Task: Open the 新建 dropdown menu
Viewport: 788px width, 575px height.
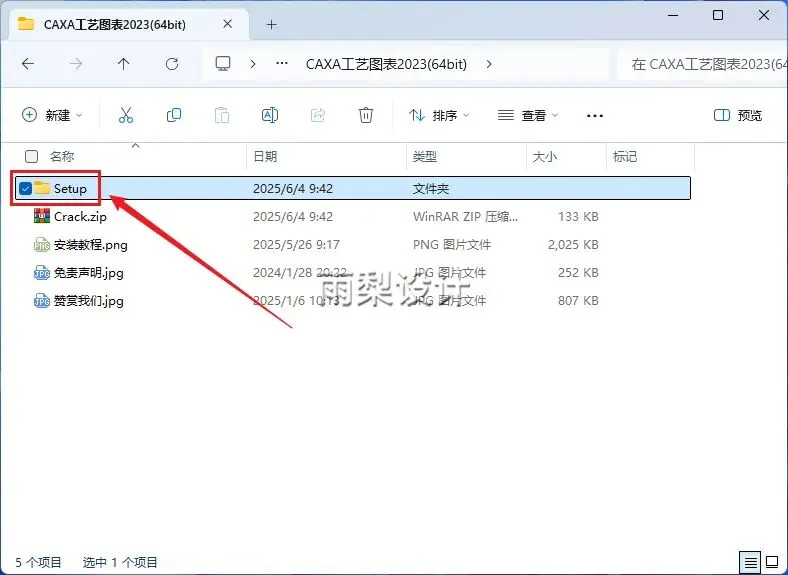Action: [x=52, y=115]
